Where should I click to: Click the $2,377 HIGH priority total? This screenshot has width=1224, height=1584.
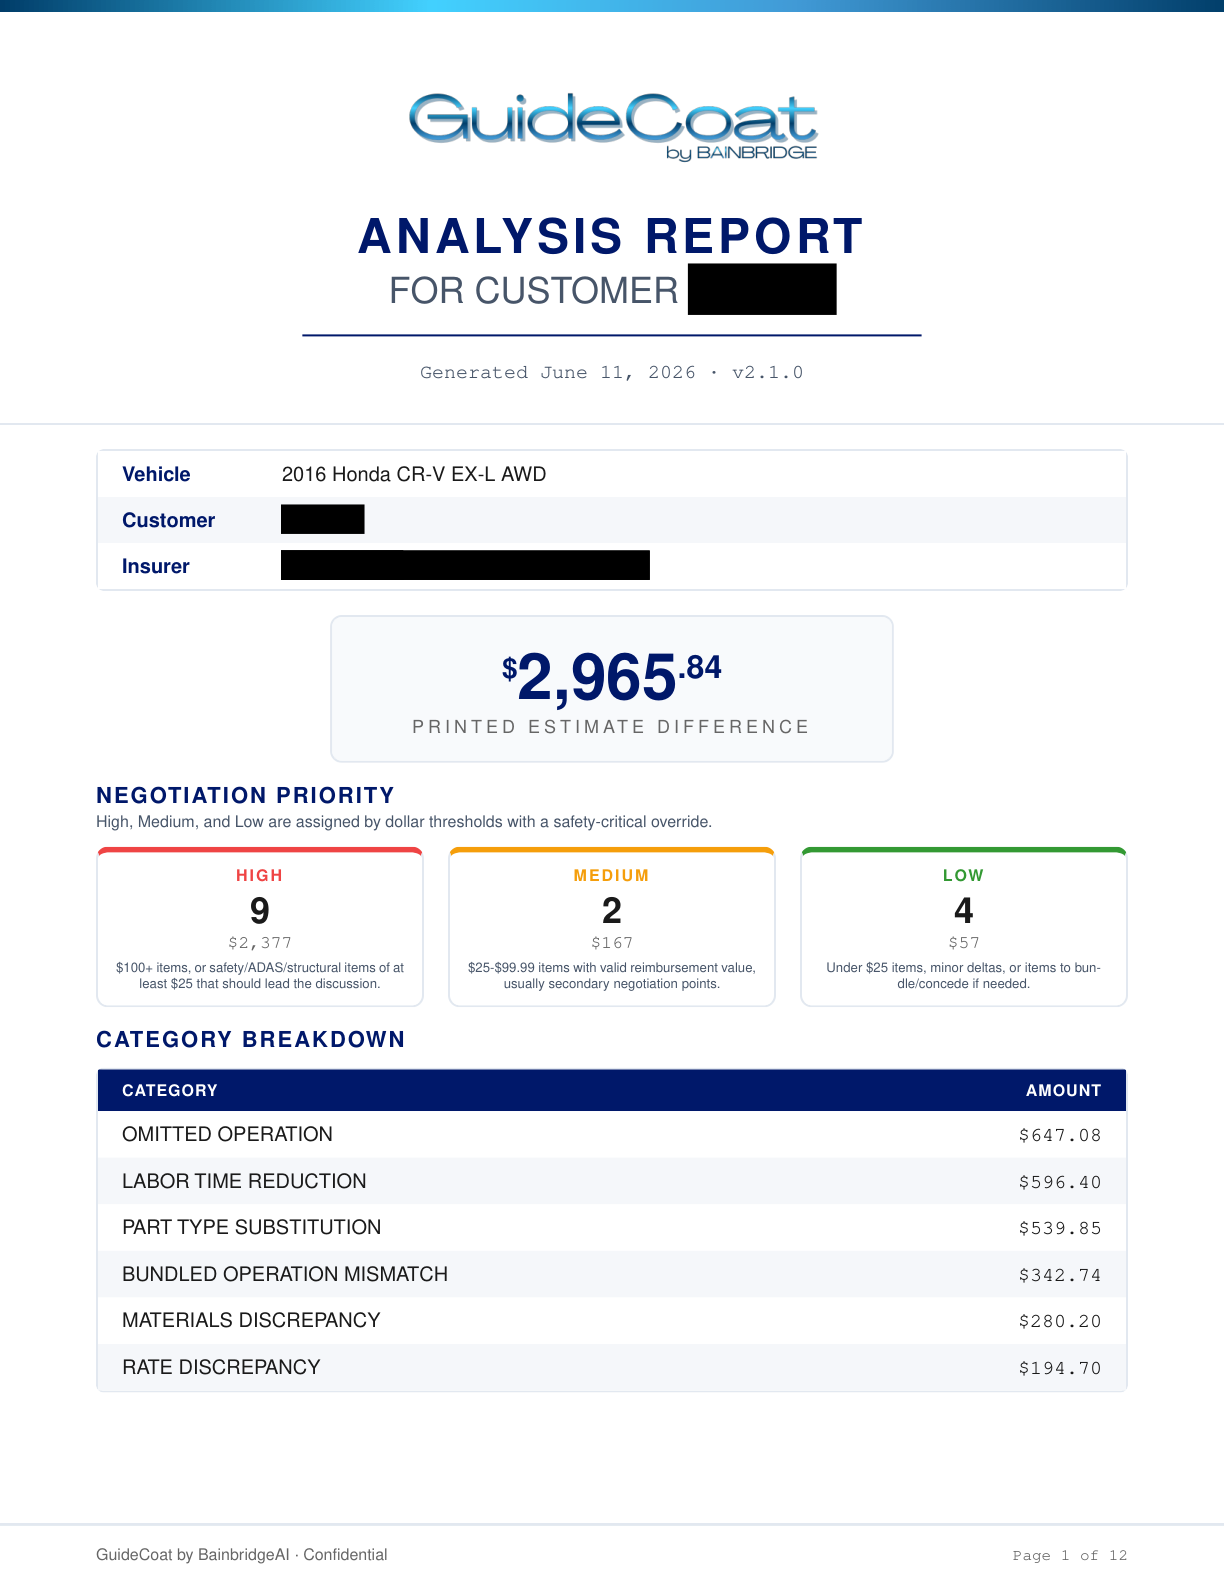260,943
